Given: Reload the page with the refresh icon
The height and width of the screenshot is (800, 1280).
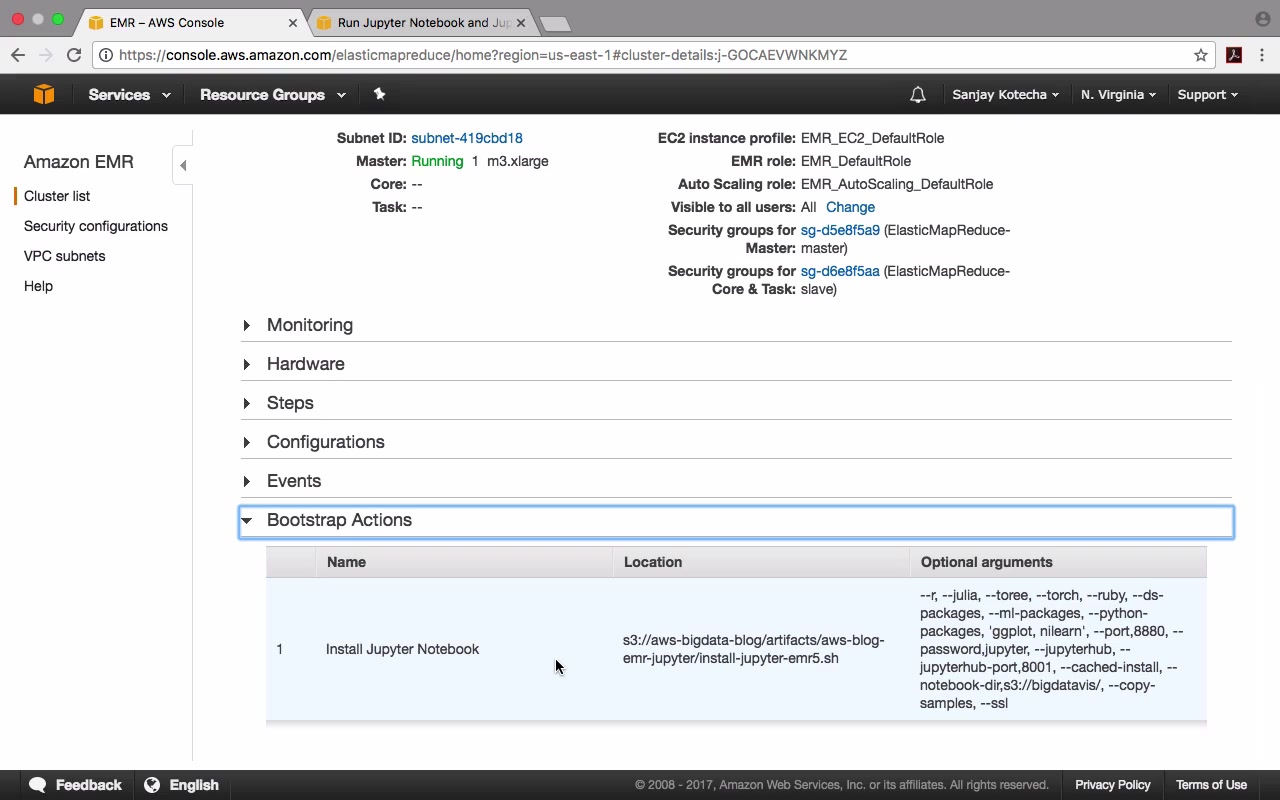Looking at the screenshot, I should [74, 55].
